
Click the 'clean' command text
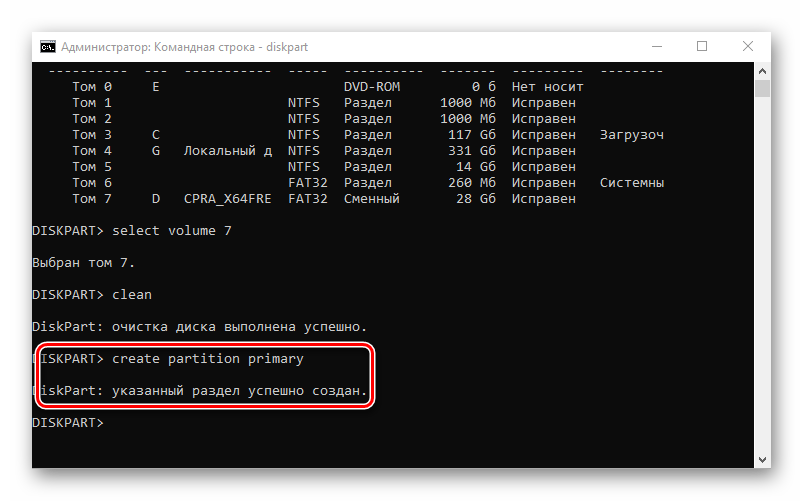[x=132, y=295]
